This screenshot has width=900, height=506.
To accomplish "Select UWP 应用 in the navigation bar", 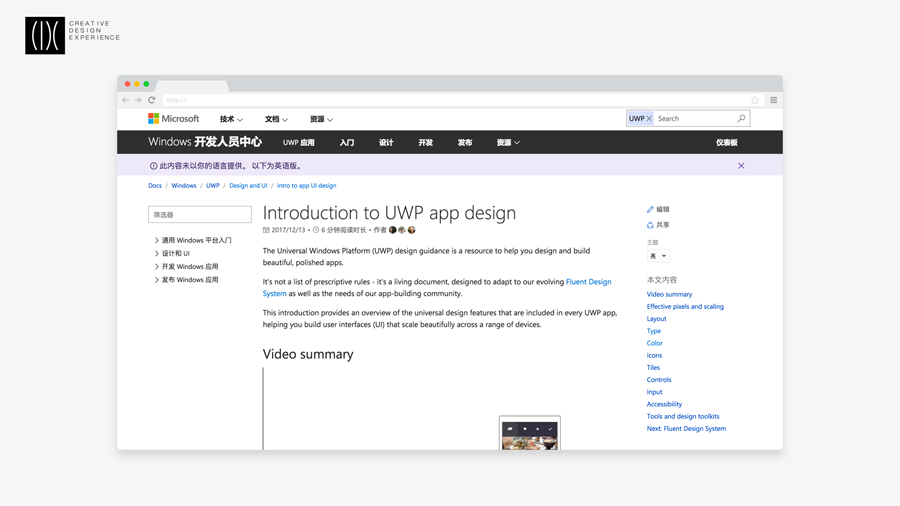I will [298, 142].
